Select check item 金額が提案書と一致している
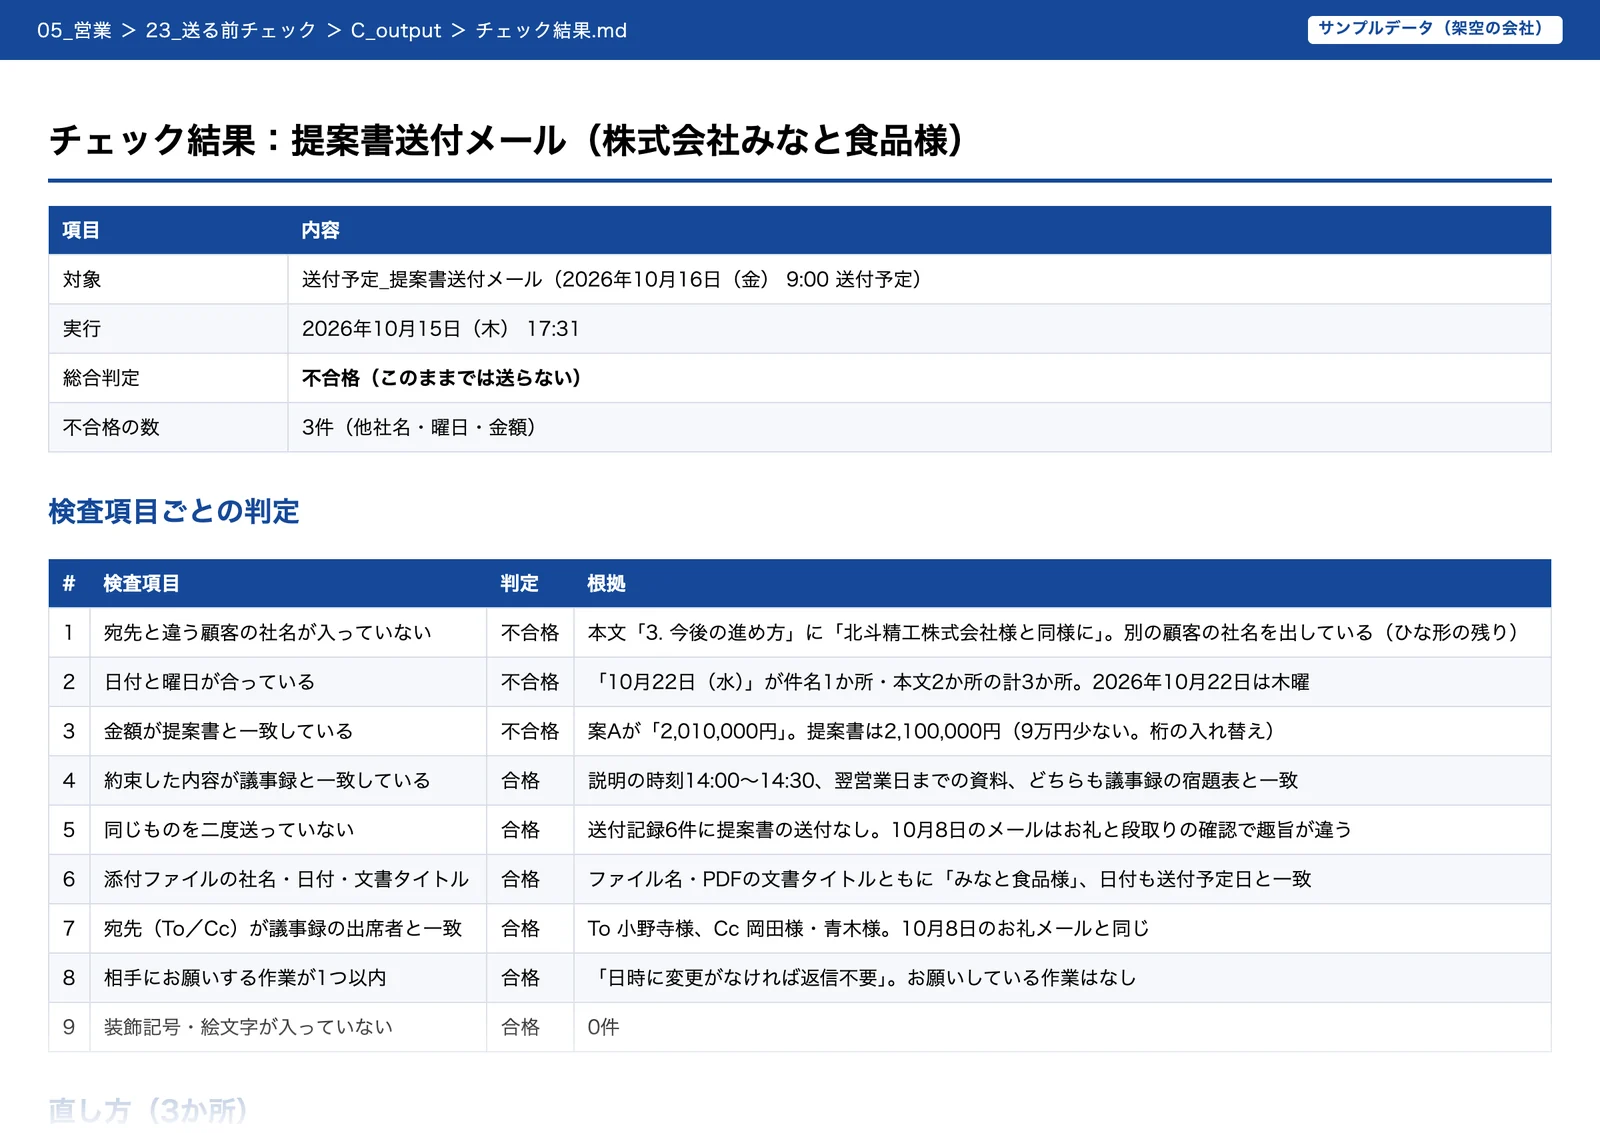The image size is (1600, 1133). [229, 731]
